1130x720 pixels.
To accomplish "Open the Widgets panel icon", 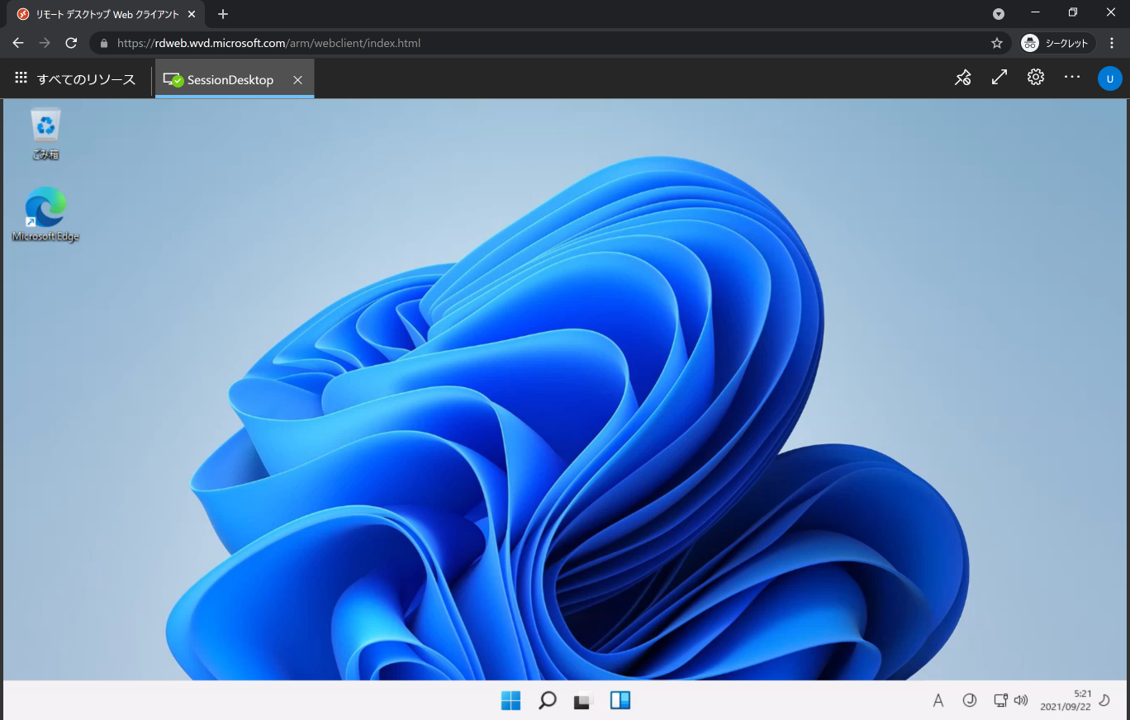I will click(x=620, y=700).
